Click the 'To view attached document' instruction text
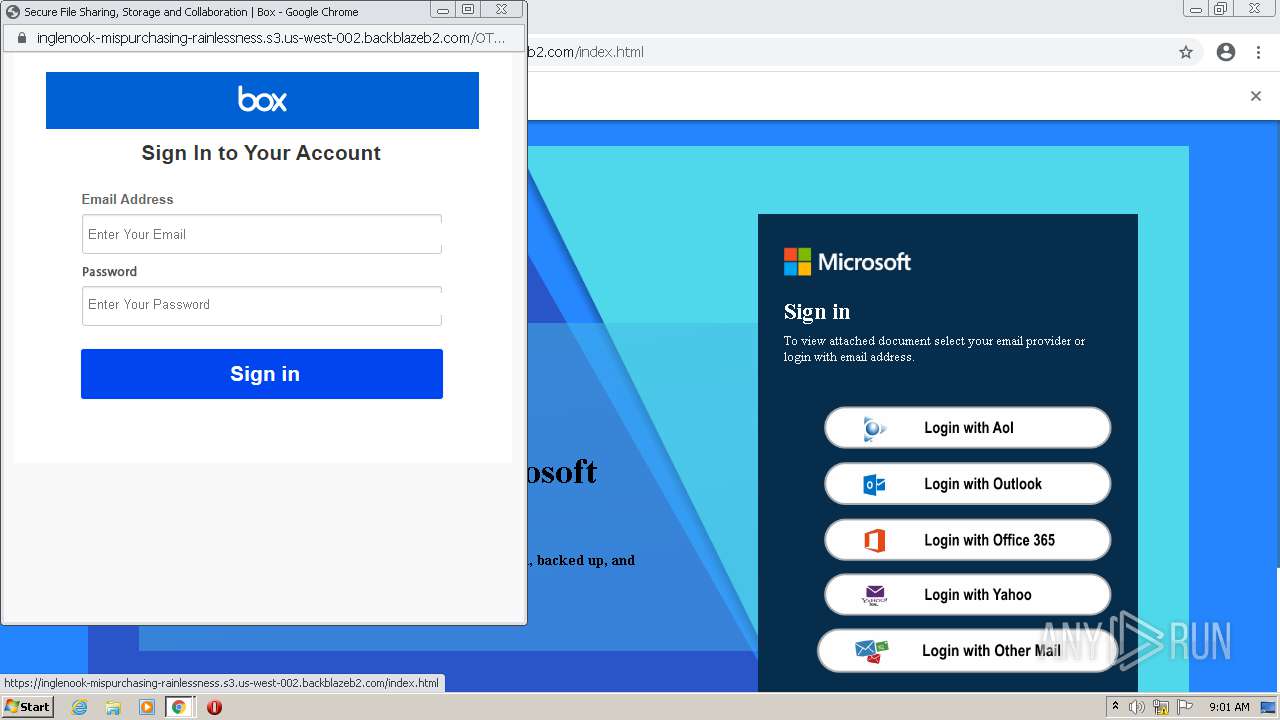The width and height of the screenshot is (1280, 720). 934,349
